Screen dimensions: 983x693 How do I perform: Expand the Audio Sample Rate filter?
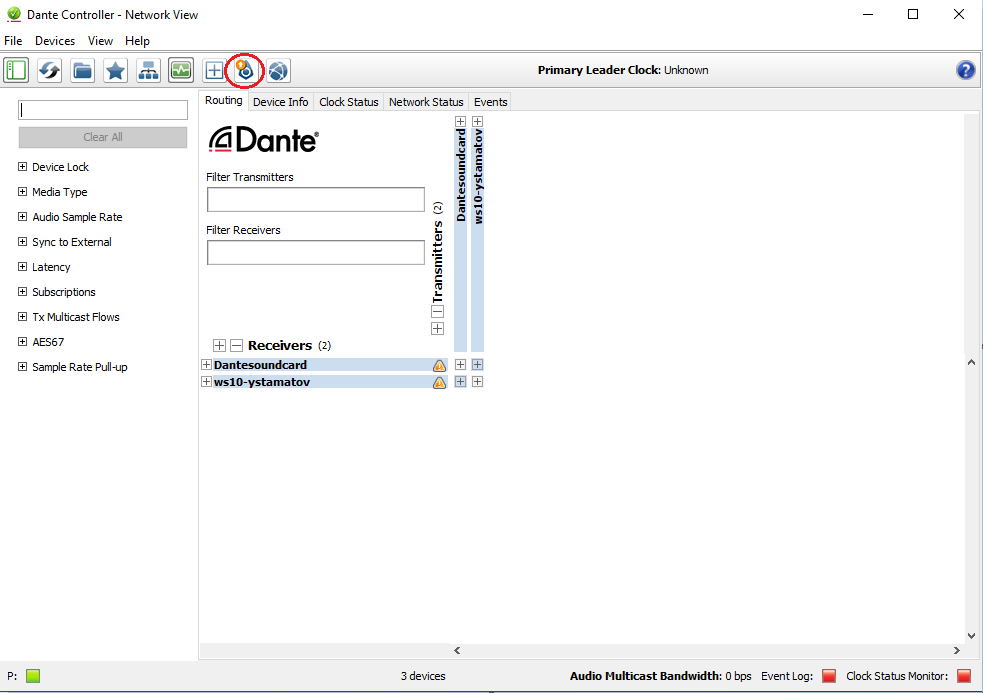(x=23, y=217)
